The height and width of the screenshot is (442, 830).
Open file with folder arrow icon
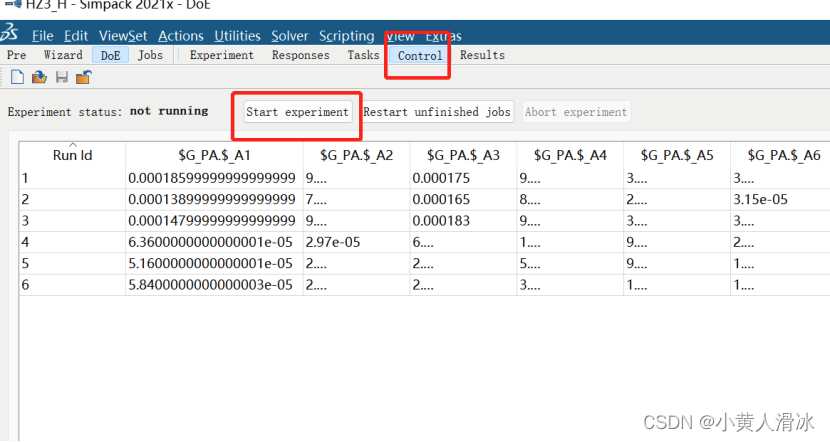coord(39,77)
